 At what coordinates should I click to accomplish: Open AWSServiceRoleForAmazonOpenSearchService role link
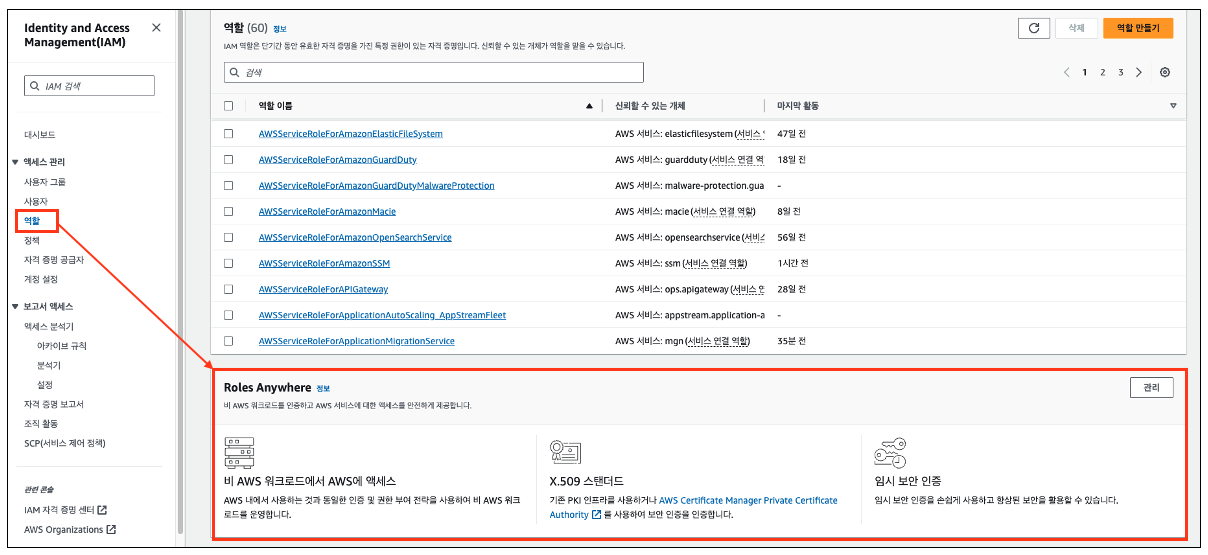tap(355, 237)
